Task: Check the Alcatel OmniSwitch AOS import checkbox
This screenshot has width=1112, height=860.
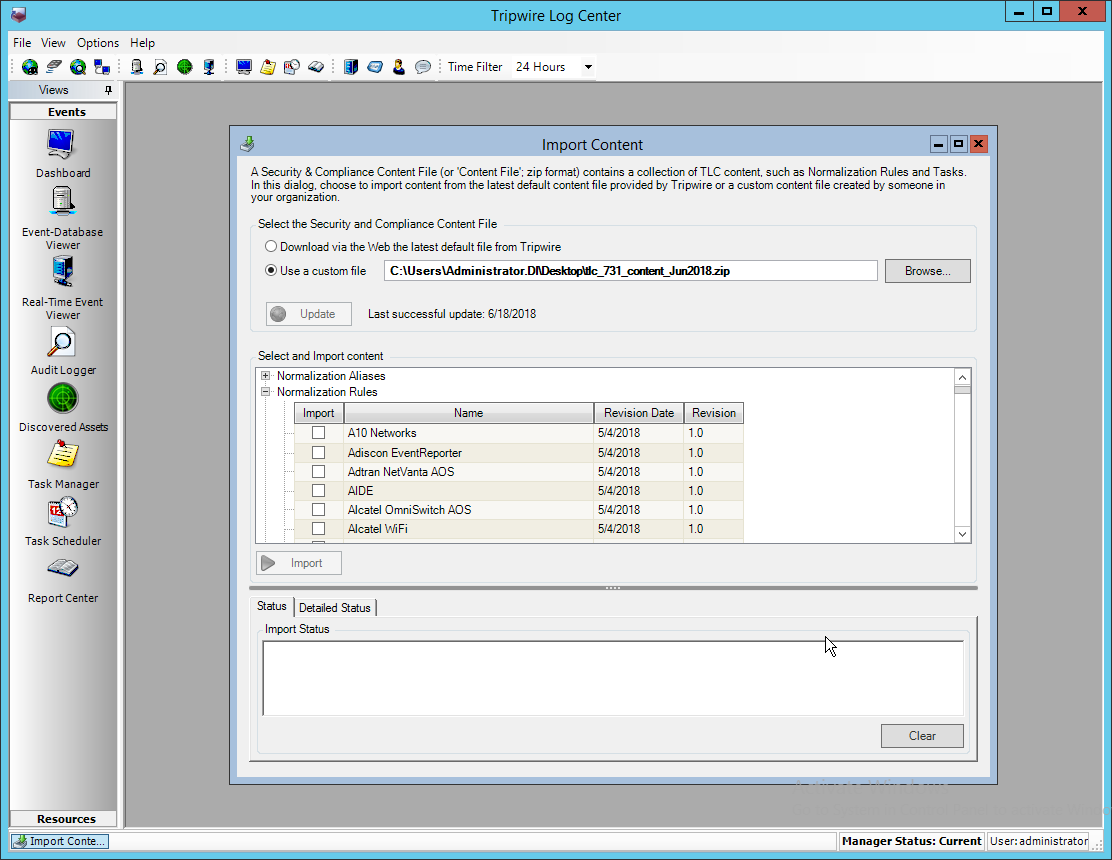Action: tap(318, 510)
